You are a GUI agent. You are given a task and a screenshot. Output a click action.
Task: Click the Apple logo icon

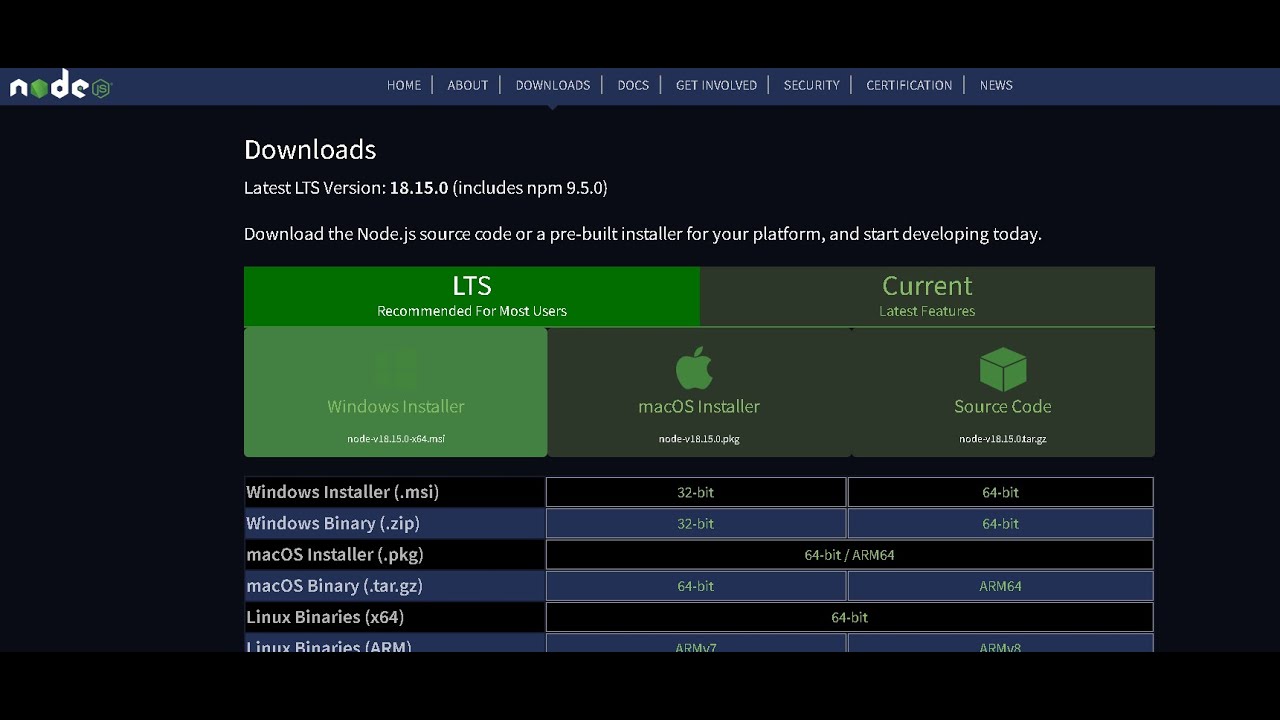pyautogui.click(x=695, y=368)
